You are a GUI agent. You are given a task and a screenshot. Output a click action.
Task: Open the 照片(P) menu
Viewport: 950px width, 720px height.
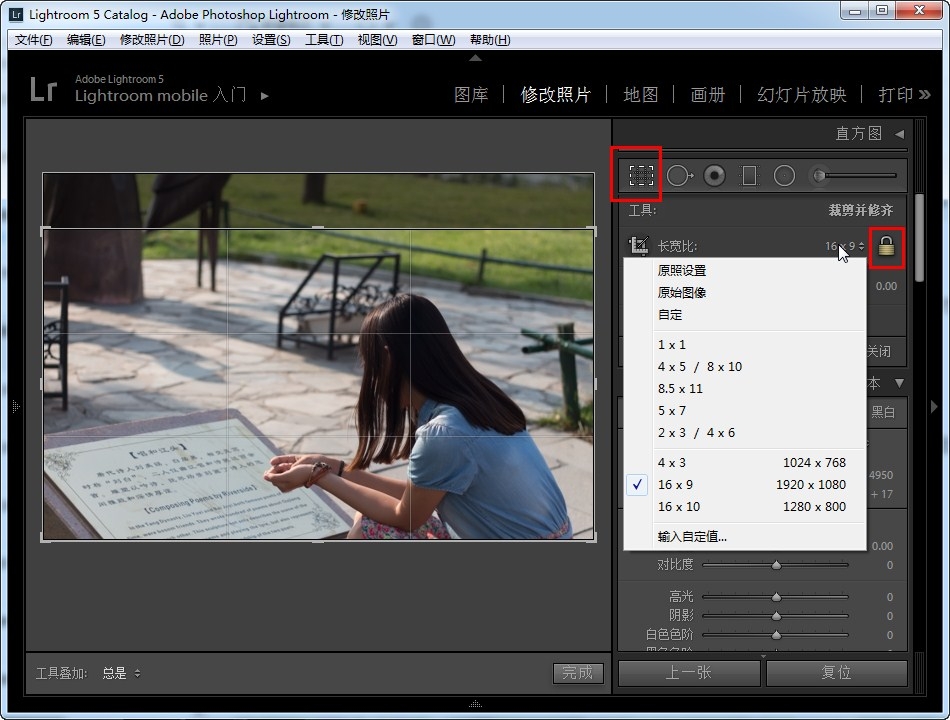tap(218, 40)
